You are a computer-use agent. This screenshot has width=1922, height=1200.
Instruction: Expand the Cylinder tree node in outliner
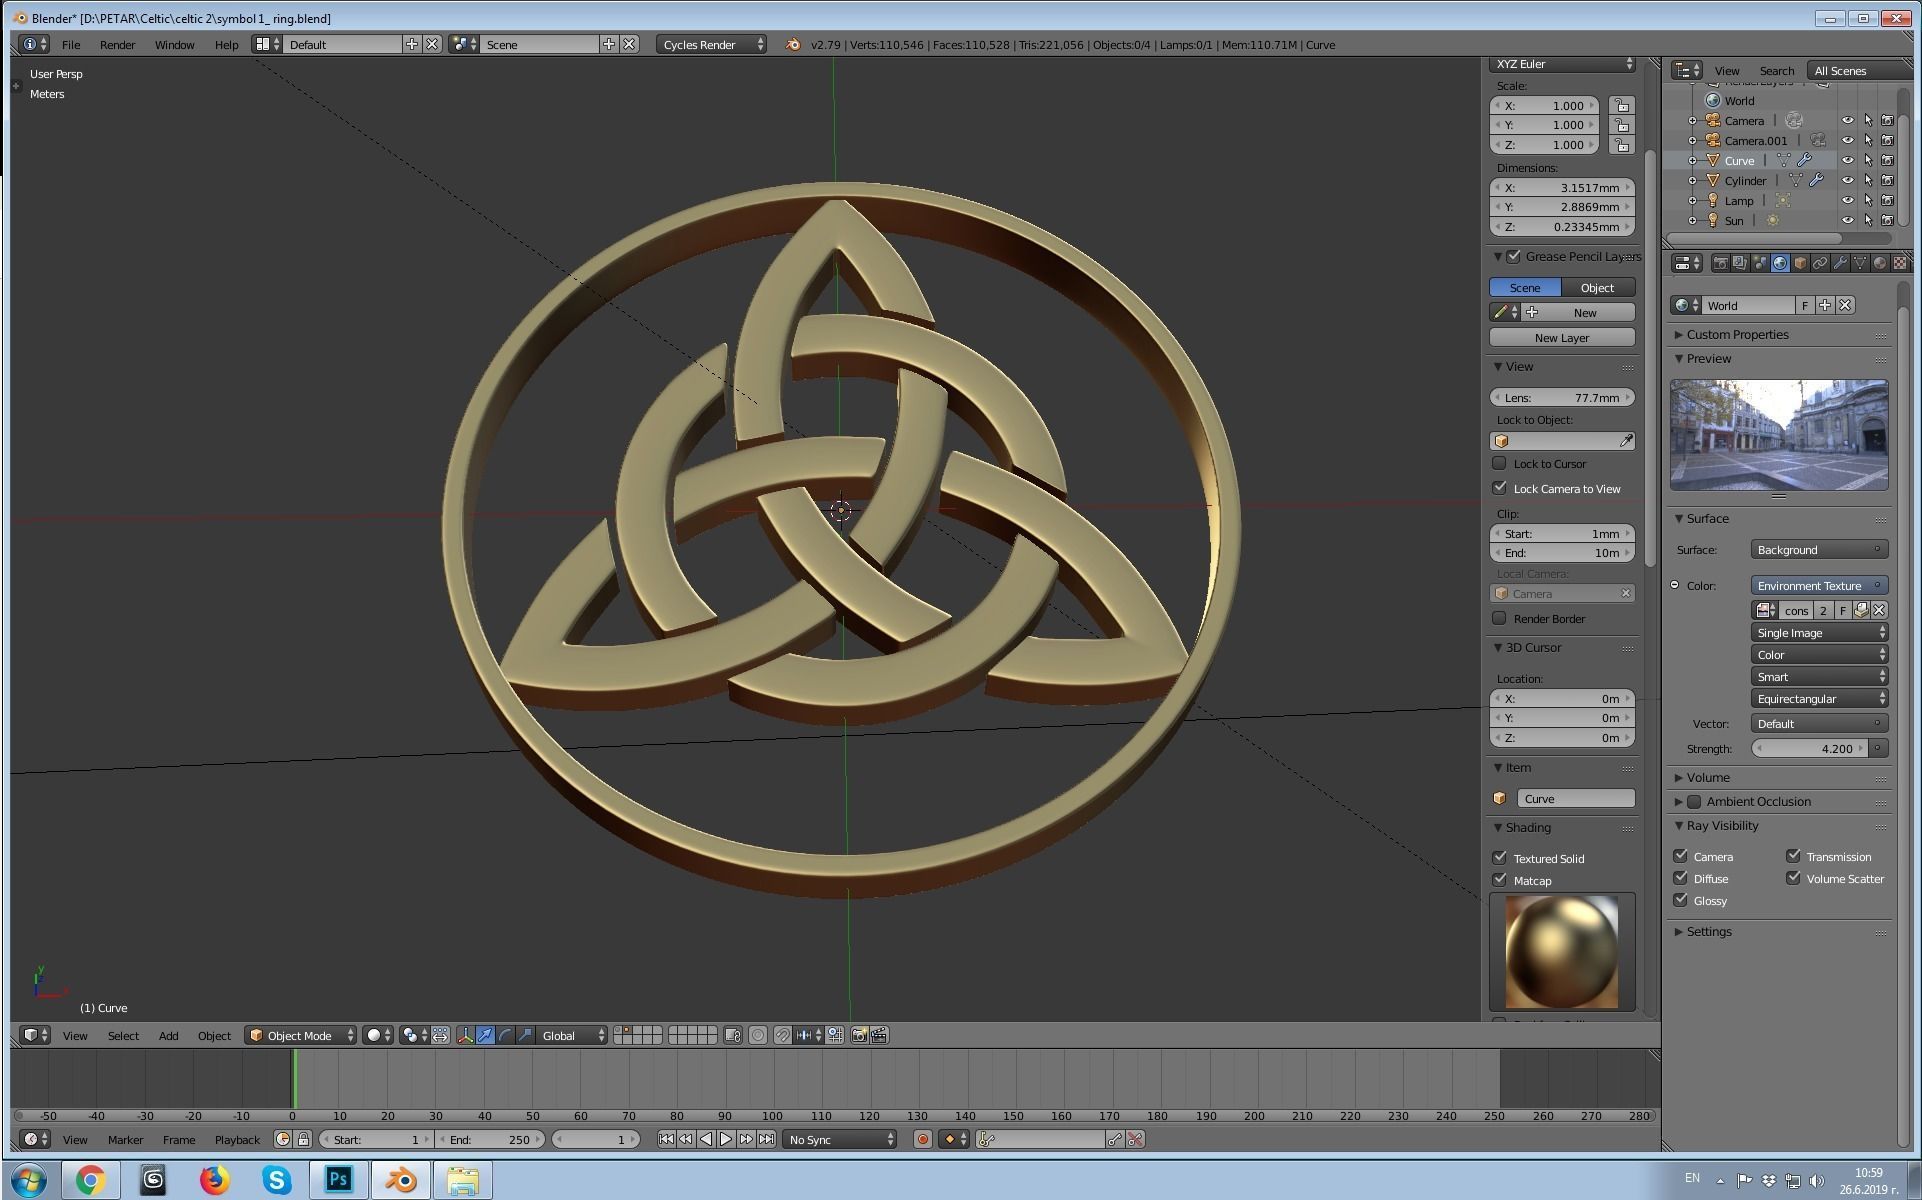pyautogui.click(x=1692, y=180)
